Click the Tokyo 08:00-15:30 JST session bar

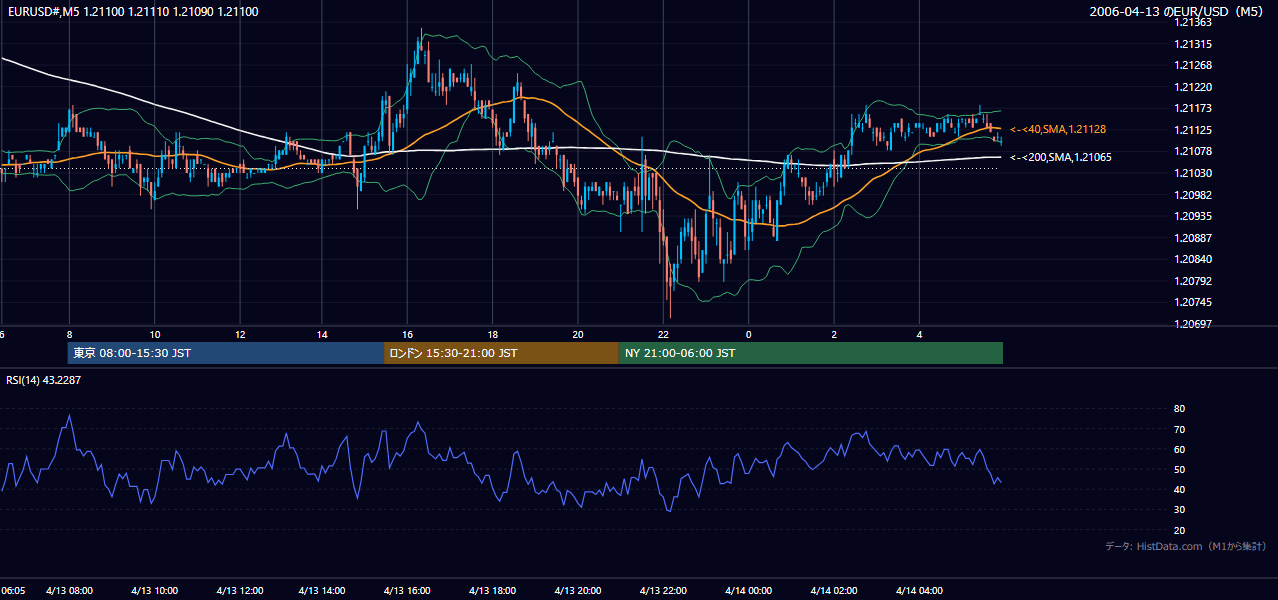pos(226,353)
